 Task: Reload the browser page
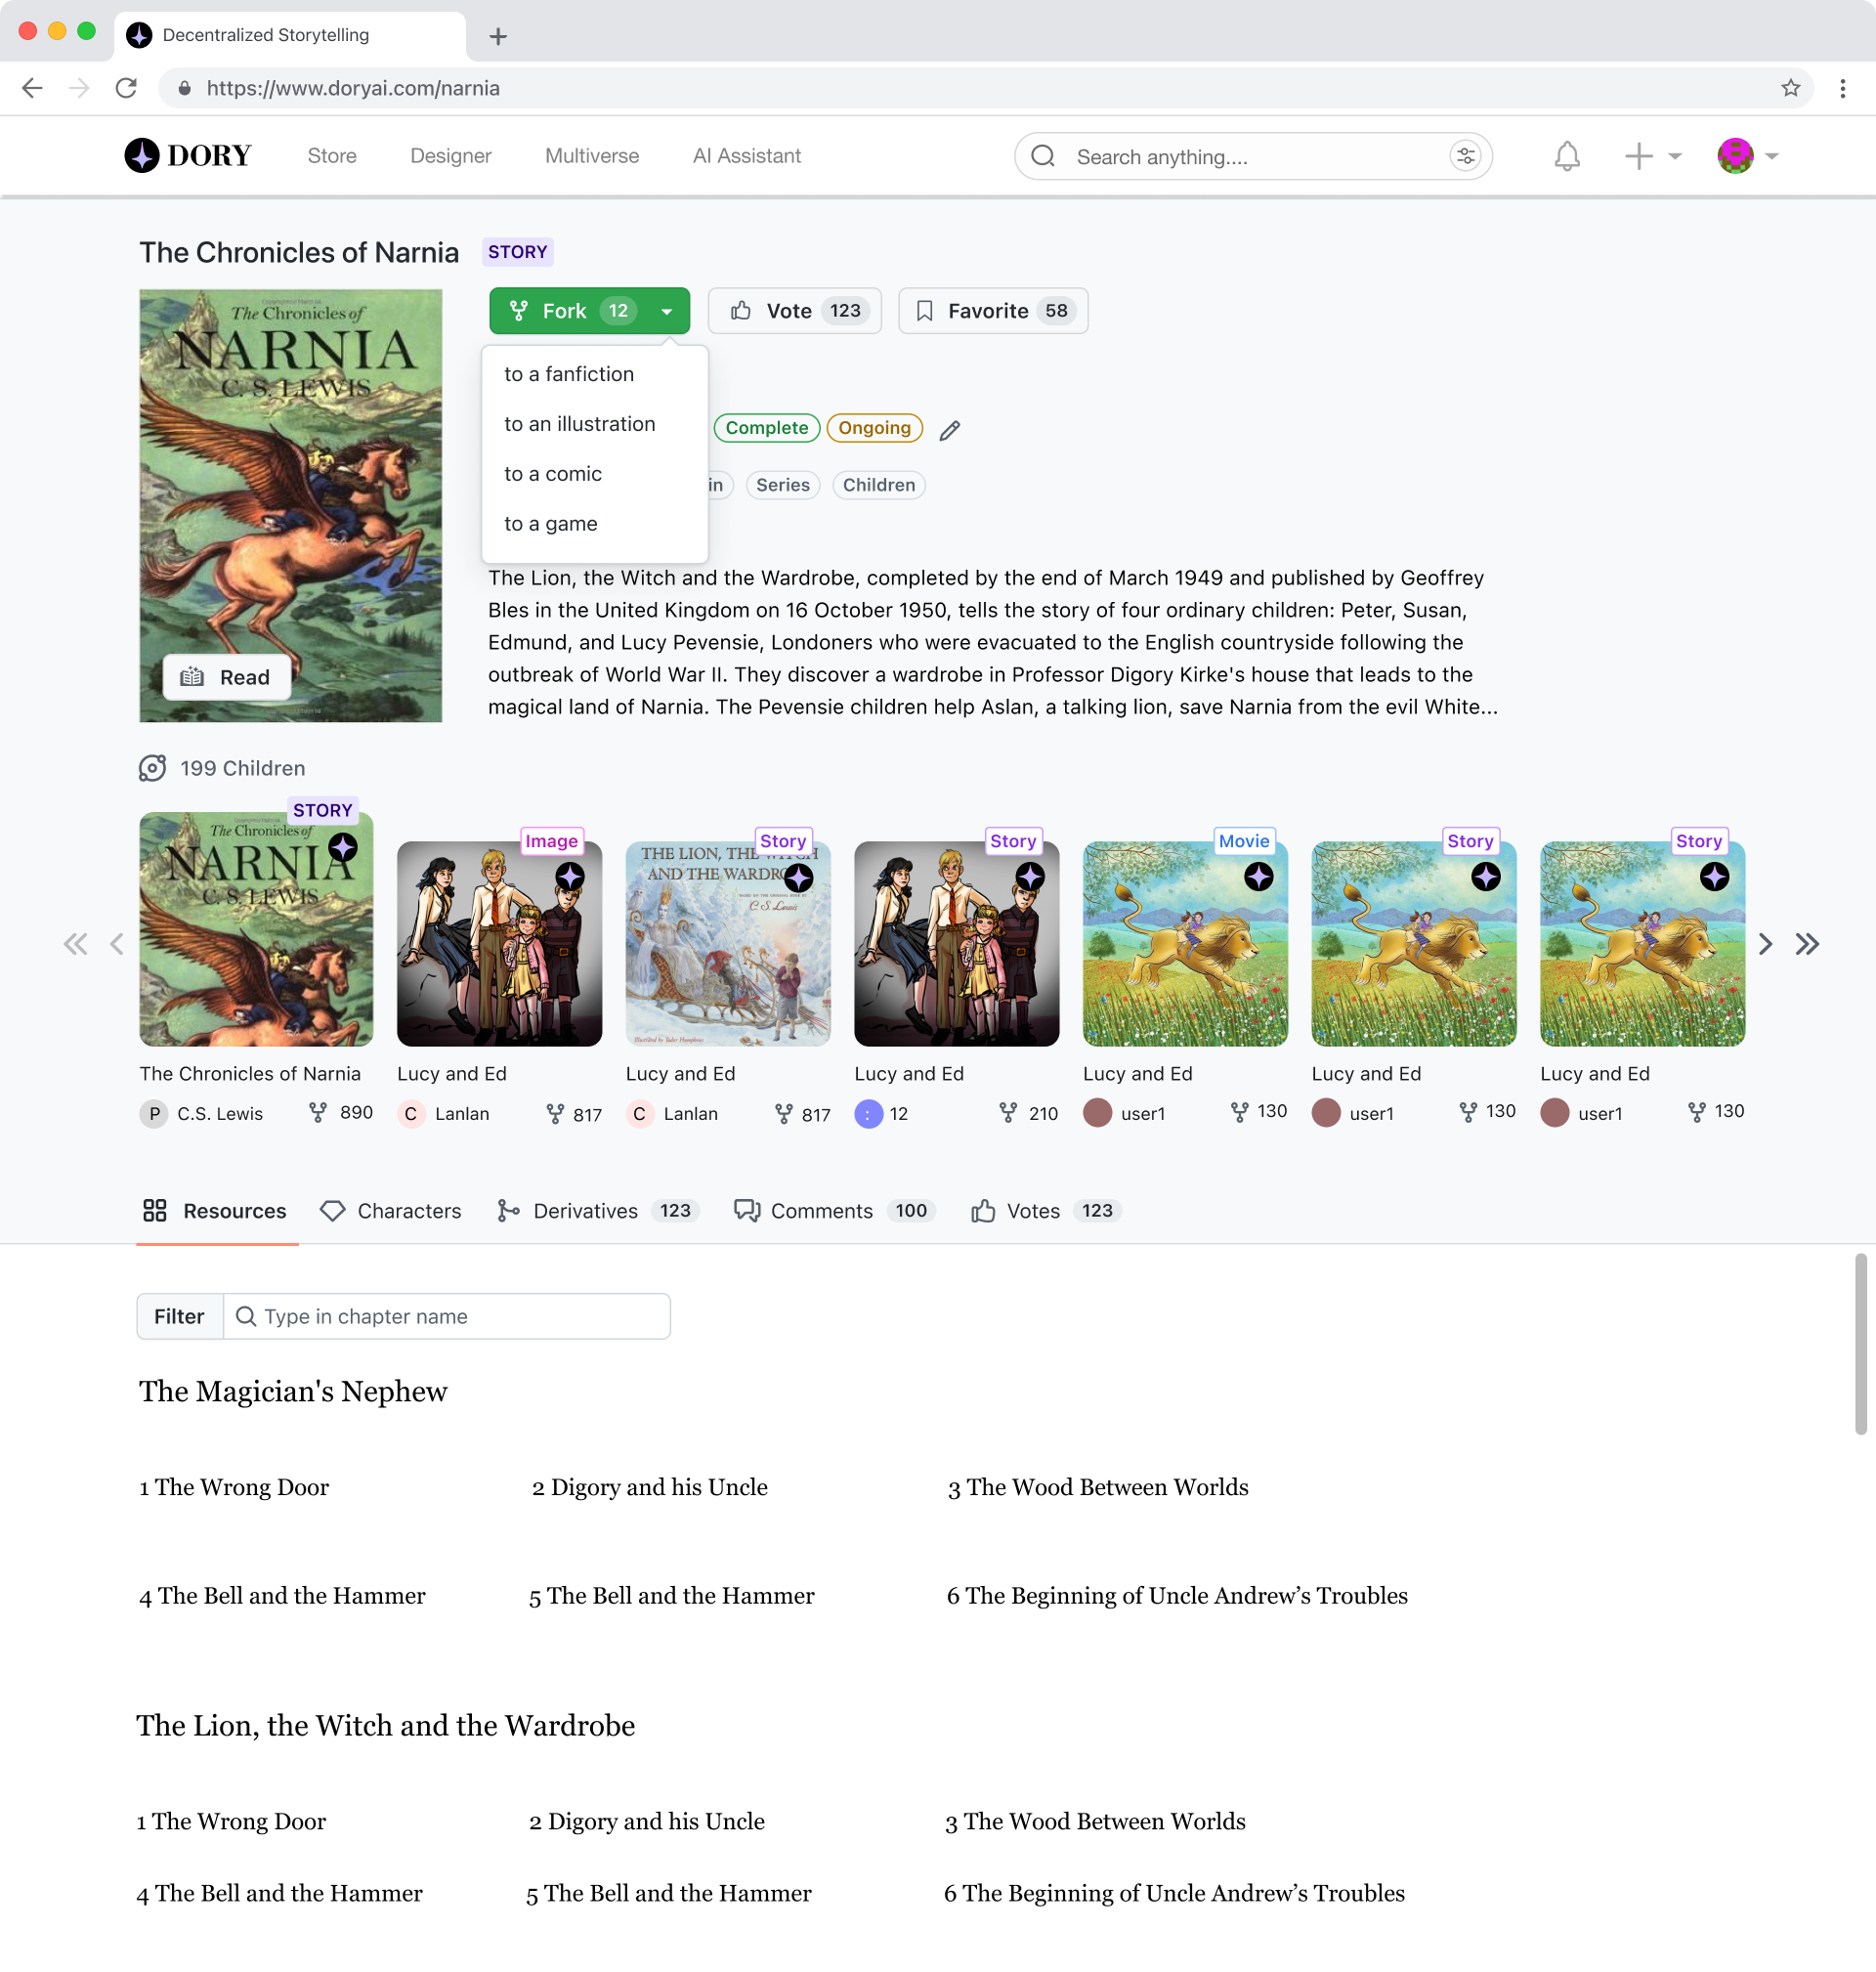point(126,88)
